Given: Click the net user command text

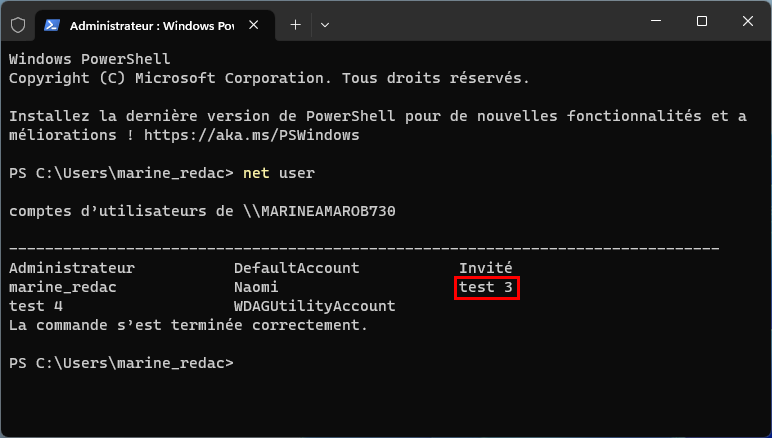Looking at the screenshot, I should click(x=279, y=173).
